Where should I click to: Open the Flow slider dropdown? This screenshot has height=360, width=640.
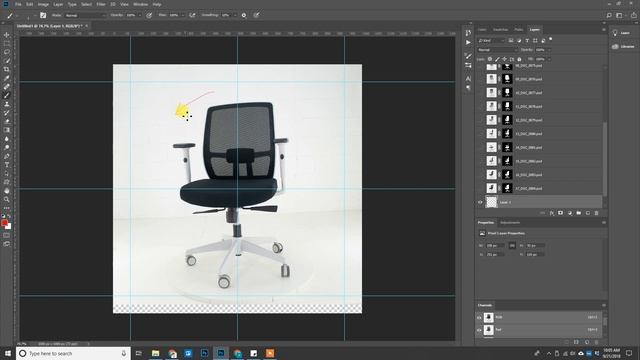[182, 15]
